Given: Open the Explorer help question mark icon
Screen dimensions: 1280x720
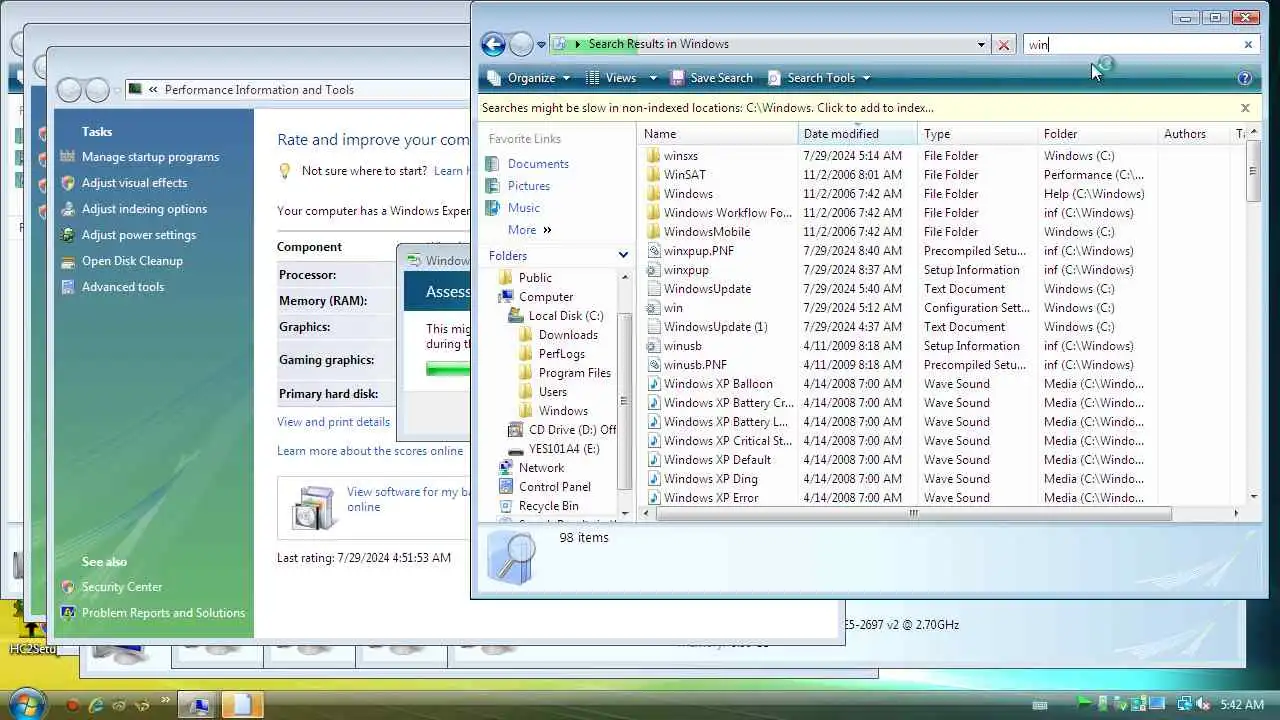Looking at the screenshot, I should click(1244, 78).
